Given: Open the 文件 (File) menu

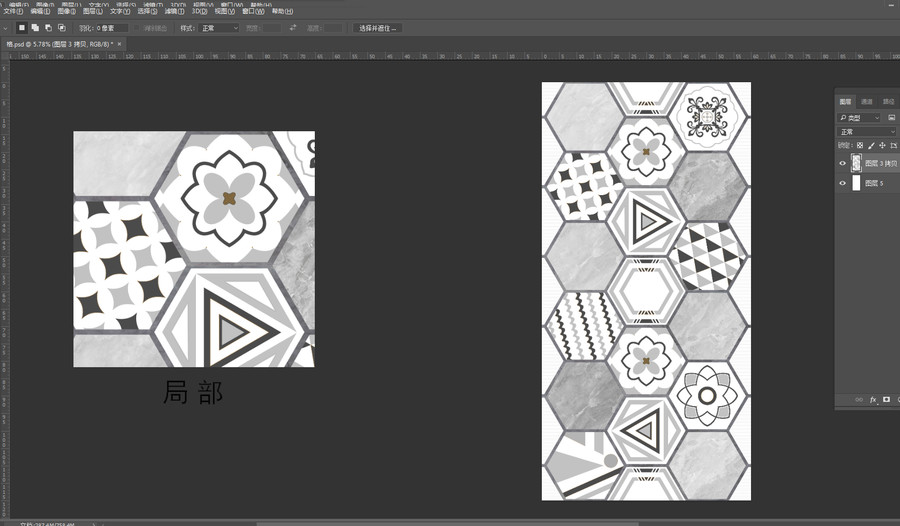Looking at the screenshot, I should click(x=13, y=11).
